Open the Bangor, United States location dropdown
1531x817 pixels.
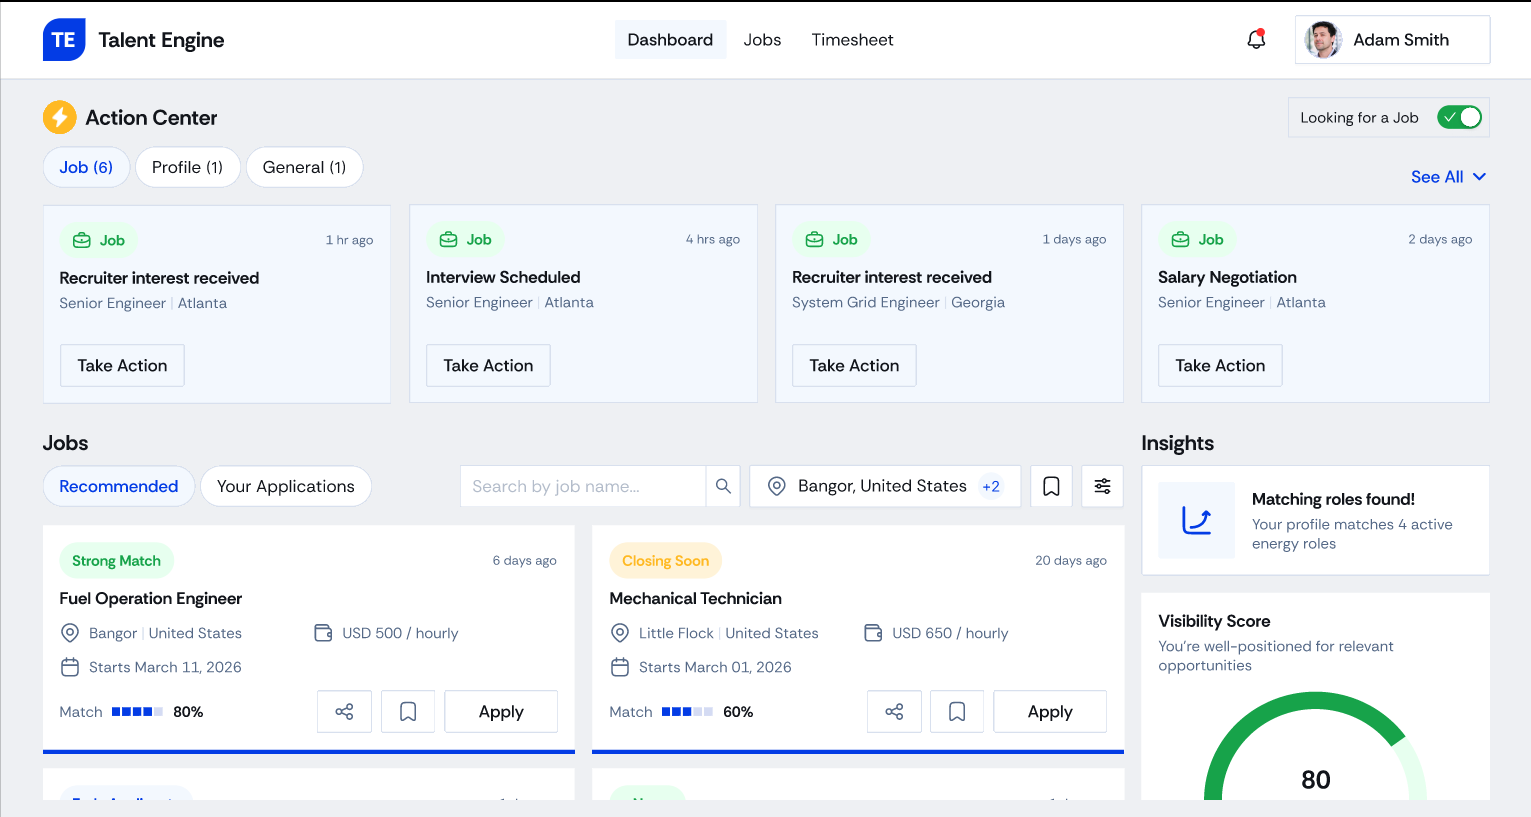point(885,486)
